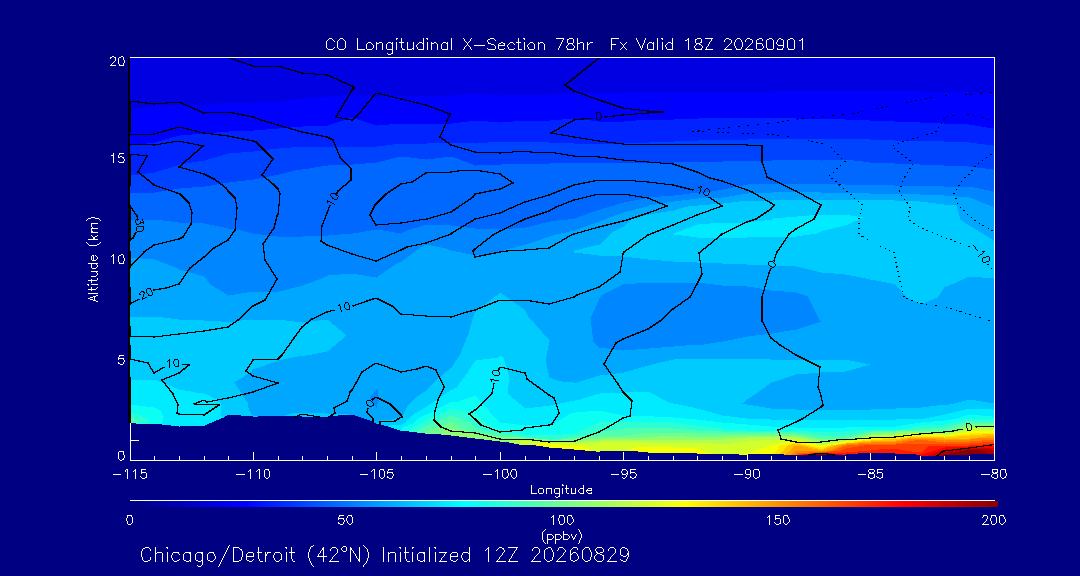This screenshot has width=1080, height=576.
Task: Click the Valid 18Z 20260901 text in the title
Action: [x=723, y=45]
